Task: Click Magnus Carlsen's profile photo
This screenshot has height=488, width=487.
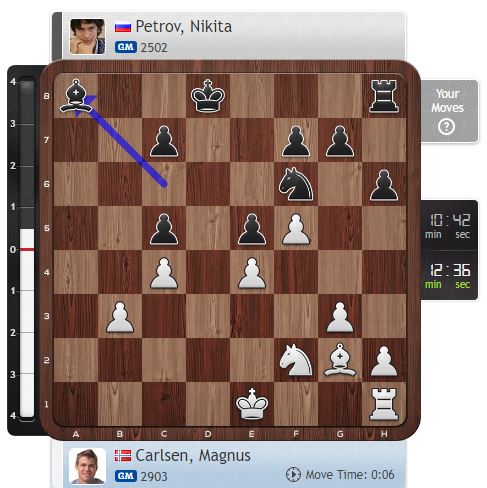Action: pyautogui.click(x=87, y=466)
